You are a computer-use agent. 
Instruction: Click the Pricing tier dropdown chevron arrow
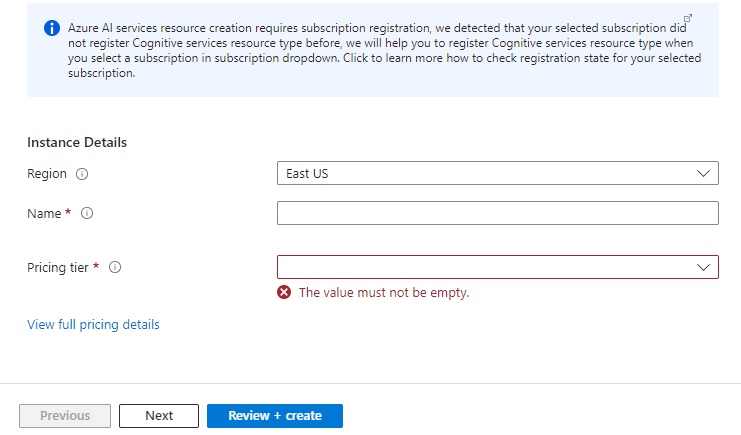coord(704,267)
